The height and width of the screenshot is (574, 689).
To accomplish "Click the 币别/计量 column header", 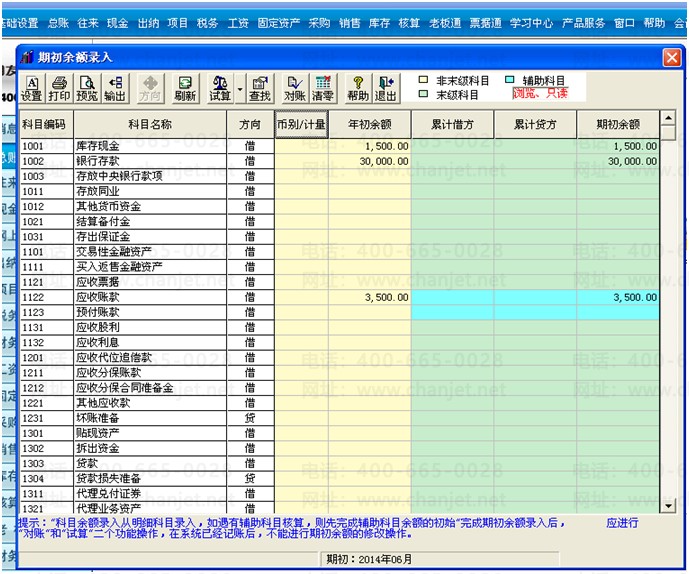I will click(x=301, y=124).
